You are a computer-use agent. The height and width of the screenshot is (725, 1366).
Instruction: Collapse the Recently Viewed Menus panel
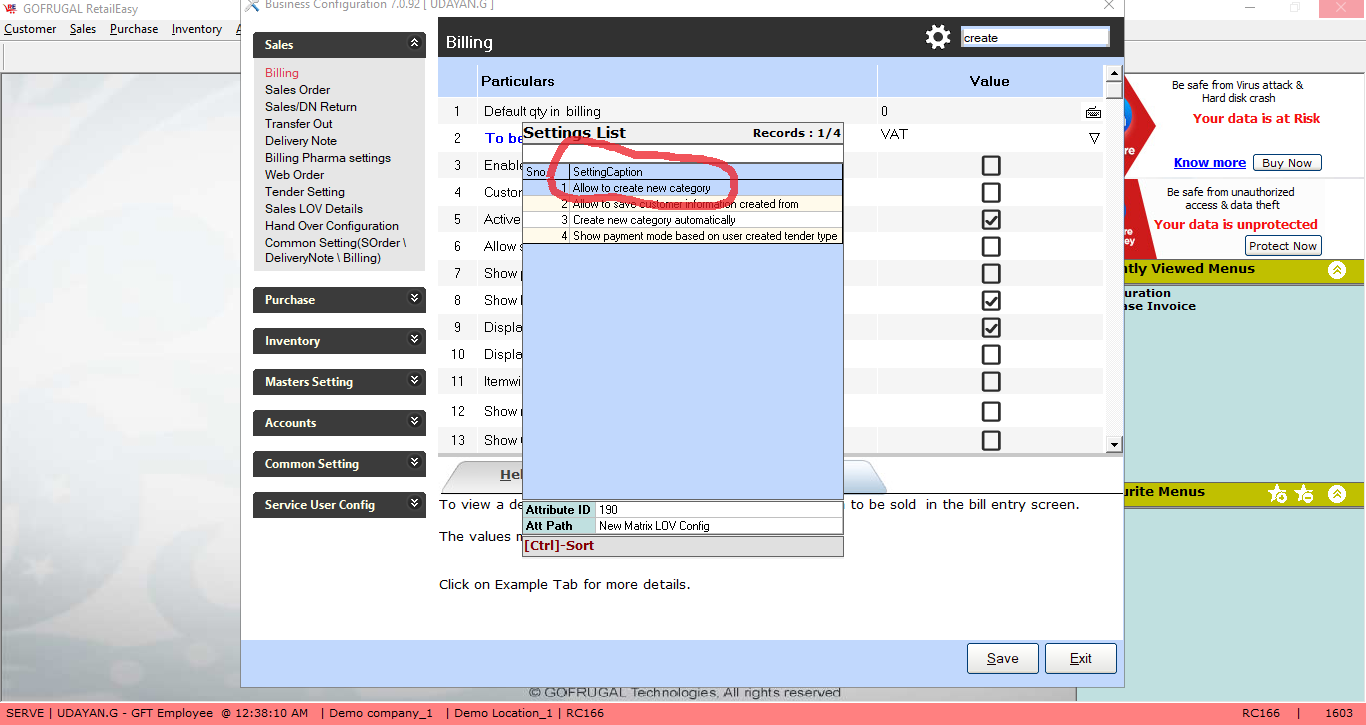click(1337, 270)
